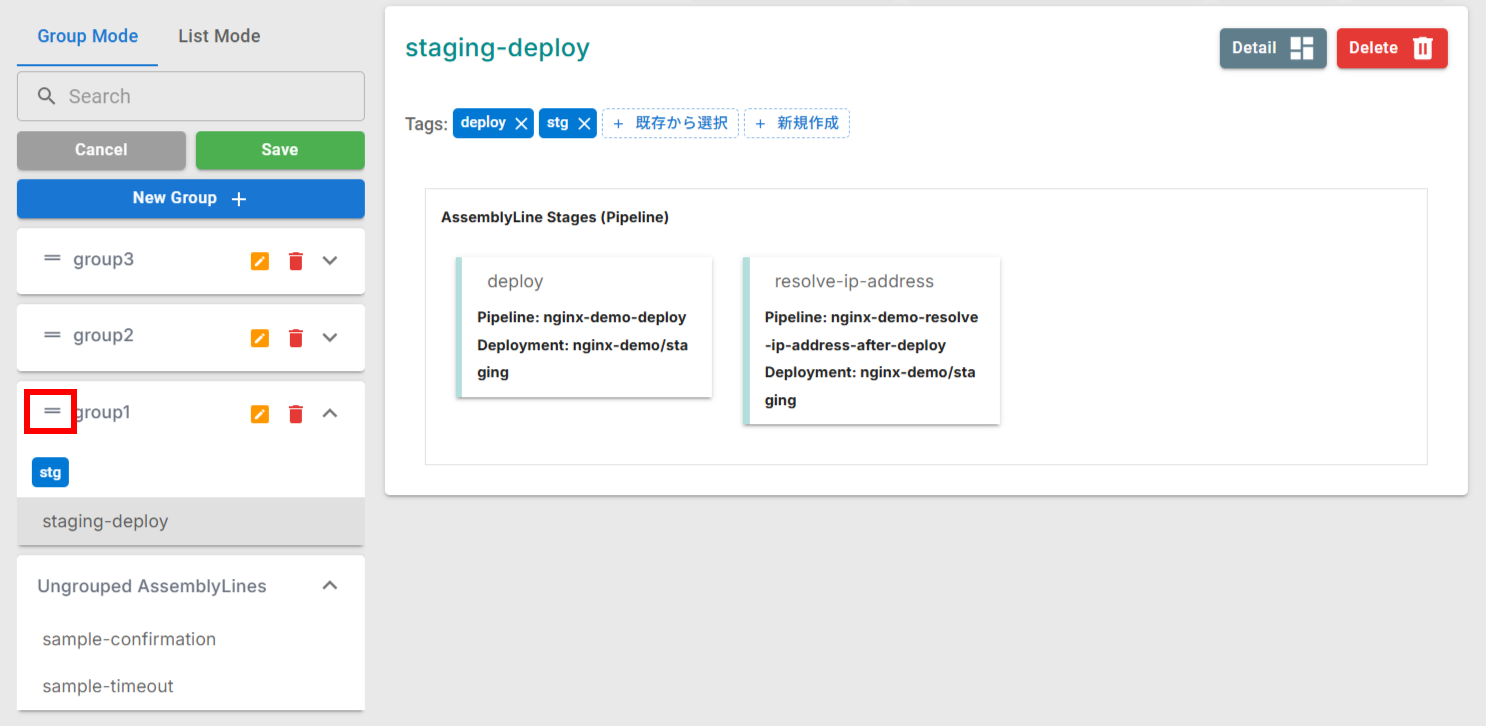Screen dimensions: 1486x726
Task: Edit group3 using the pencil icon
Action: pyautogui.click(x=259, y=260)
